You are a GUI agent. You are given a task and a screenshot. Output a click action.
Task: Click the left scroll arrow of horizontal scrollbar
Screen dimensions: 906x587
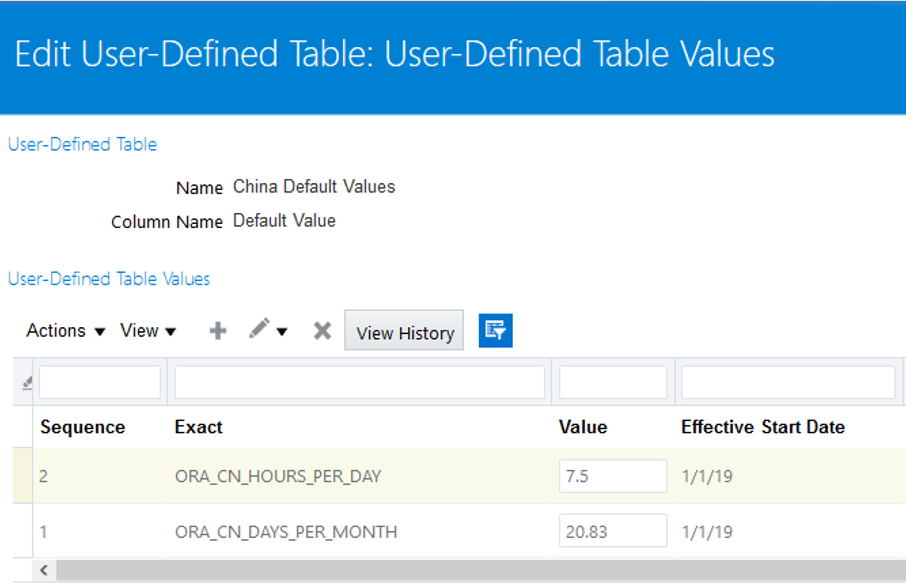(x=43, y=571)
